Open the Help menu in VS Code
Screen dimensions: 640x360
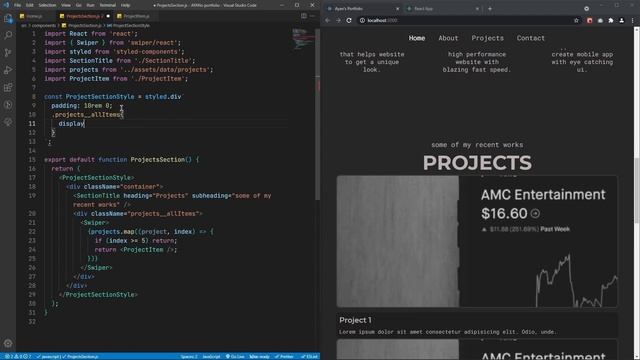tap(126, 5)
